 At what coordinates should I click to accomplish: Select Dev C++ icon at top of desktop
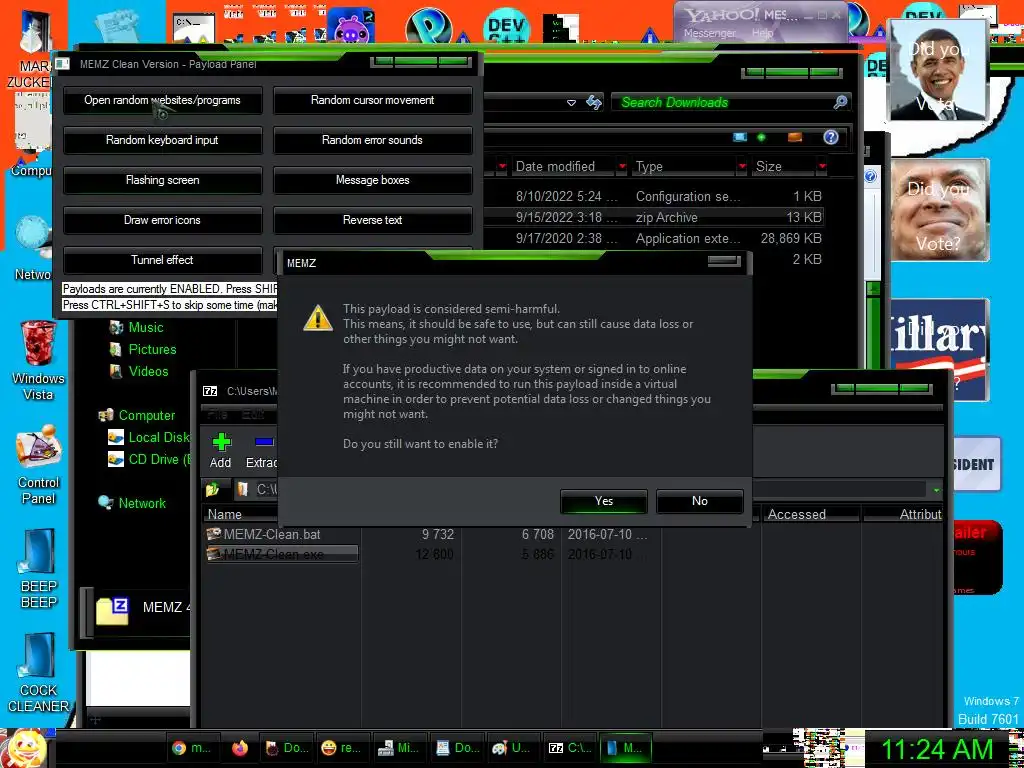tap(507, 27)
